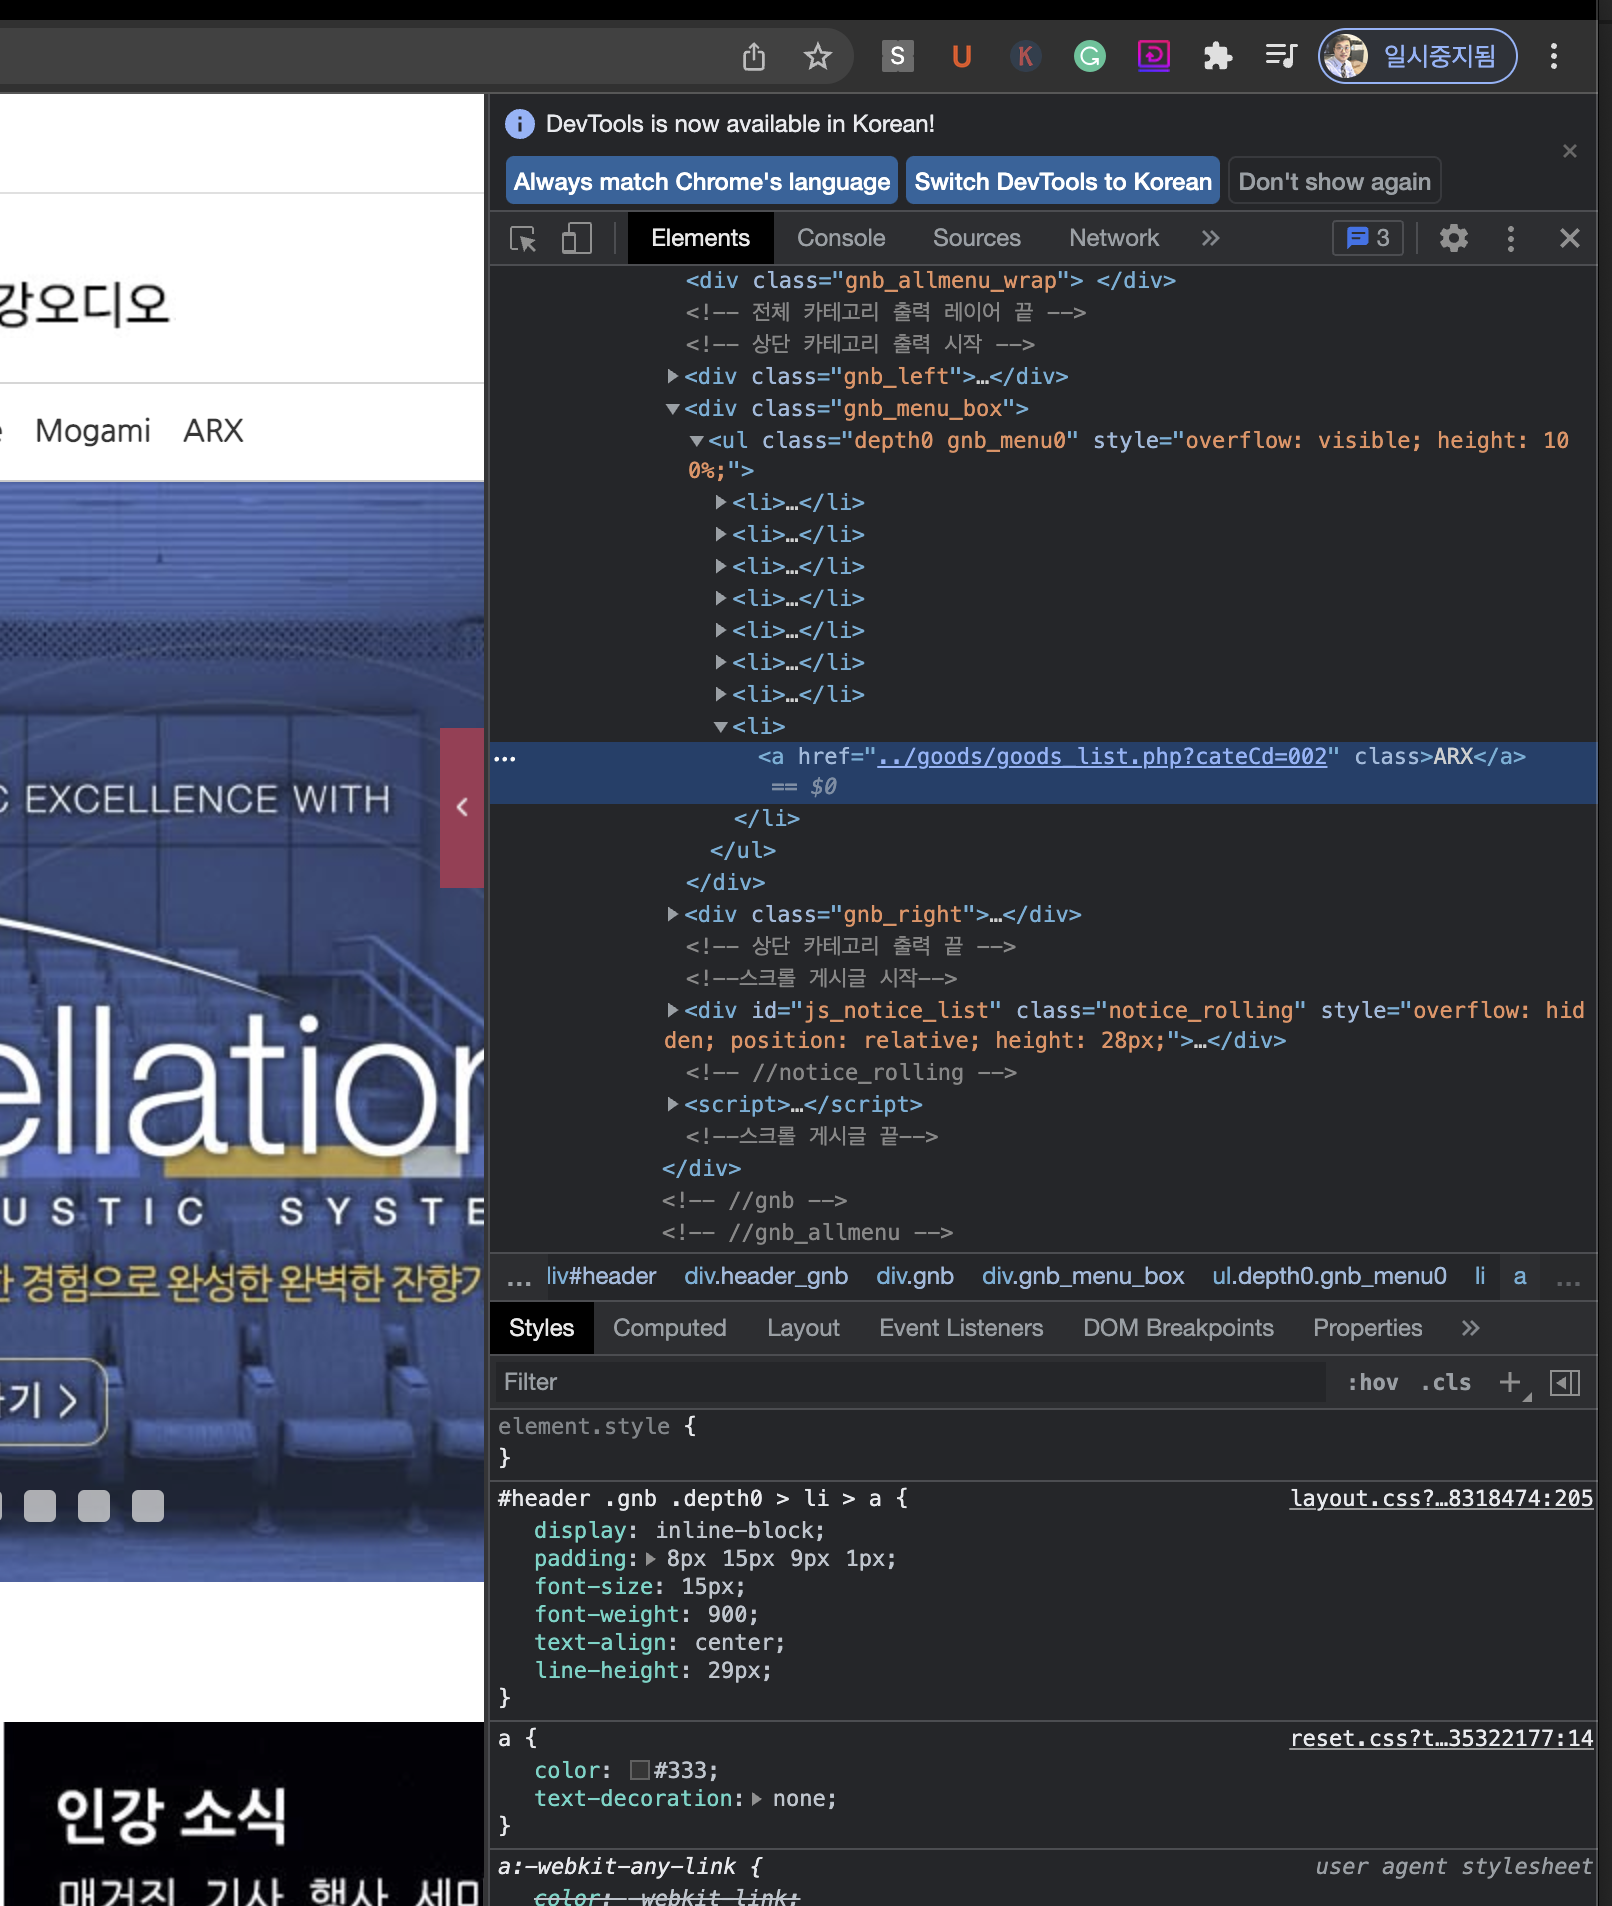Switch to the Elements tab
Image resolution: width=1612 pixels, height=1906 pixels.
(x=700, y=238)
